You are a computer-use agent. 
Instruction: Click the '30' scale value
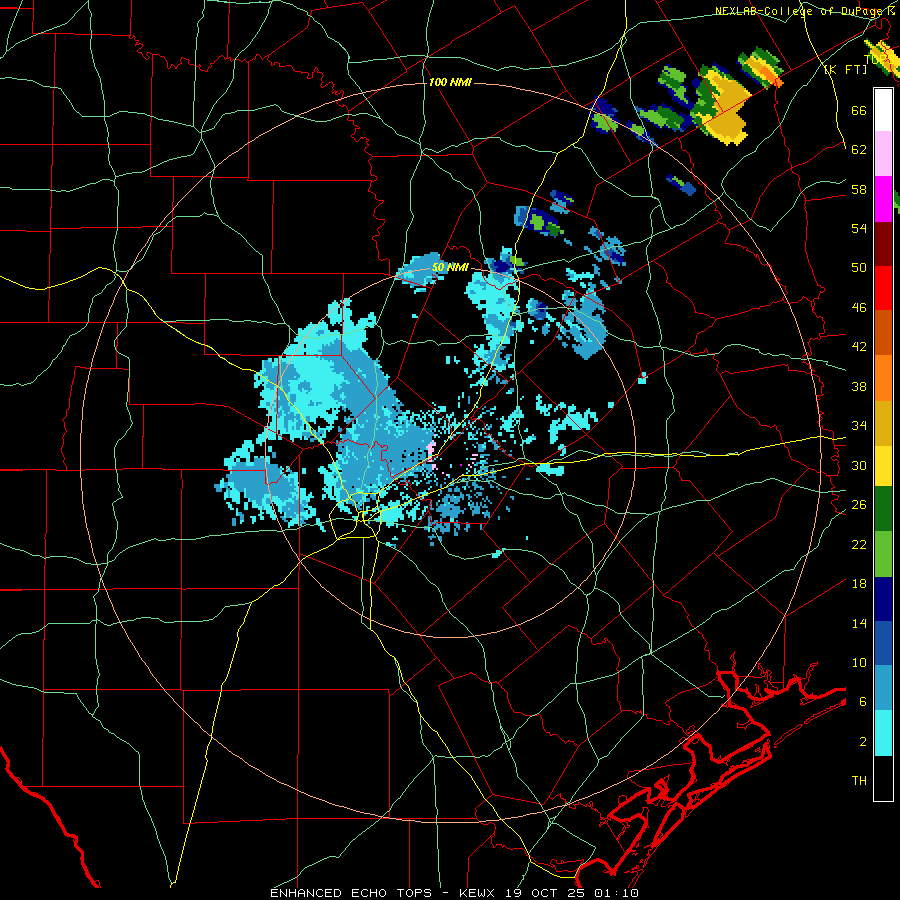coord(859,465)
